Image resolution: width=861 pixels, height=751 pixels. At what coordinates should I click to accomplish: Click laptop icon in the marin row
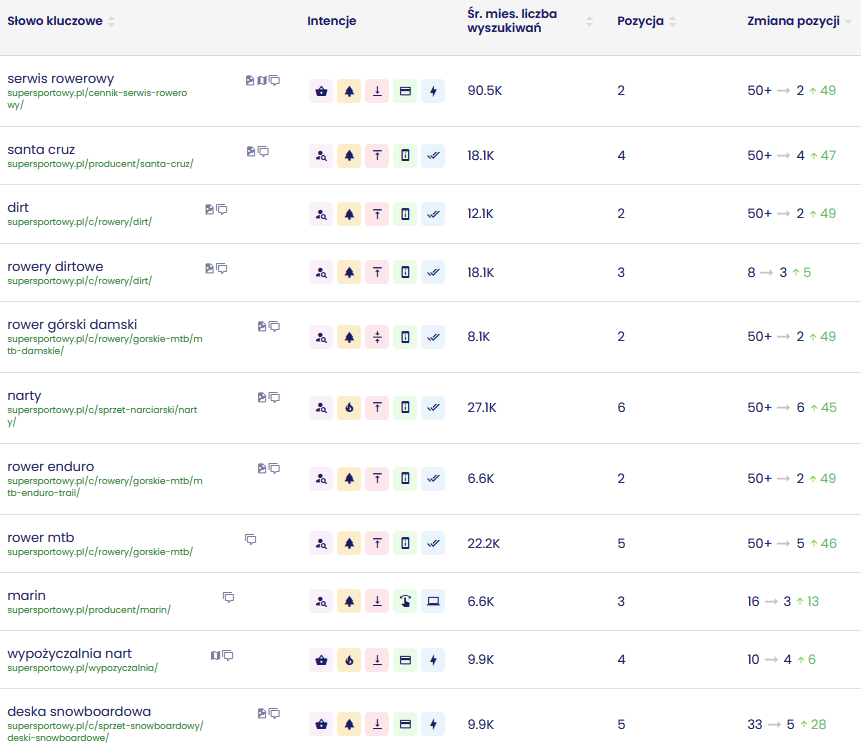(x=433, y=601)
